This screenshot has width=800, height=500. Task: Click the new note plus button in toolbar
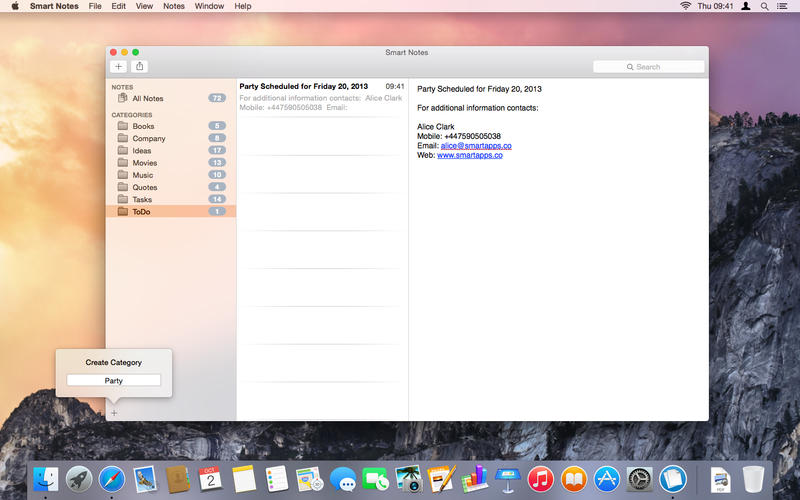tap(118, 66)
